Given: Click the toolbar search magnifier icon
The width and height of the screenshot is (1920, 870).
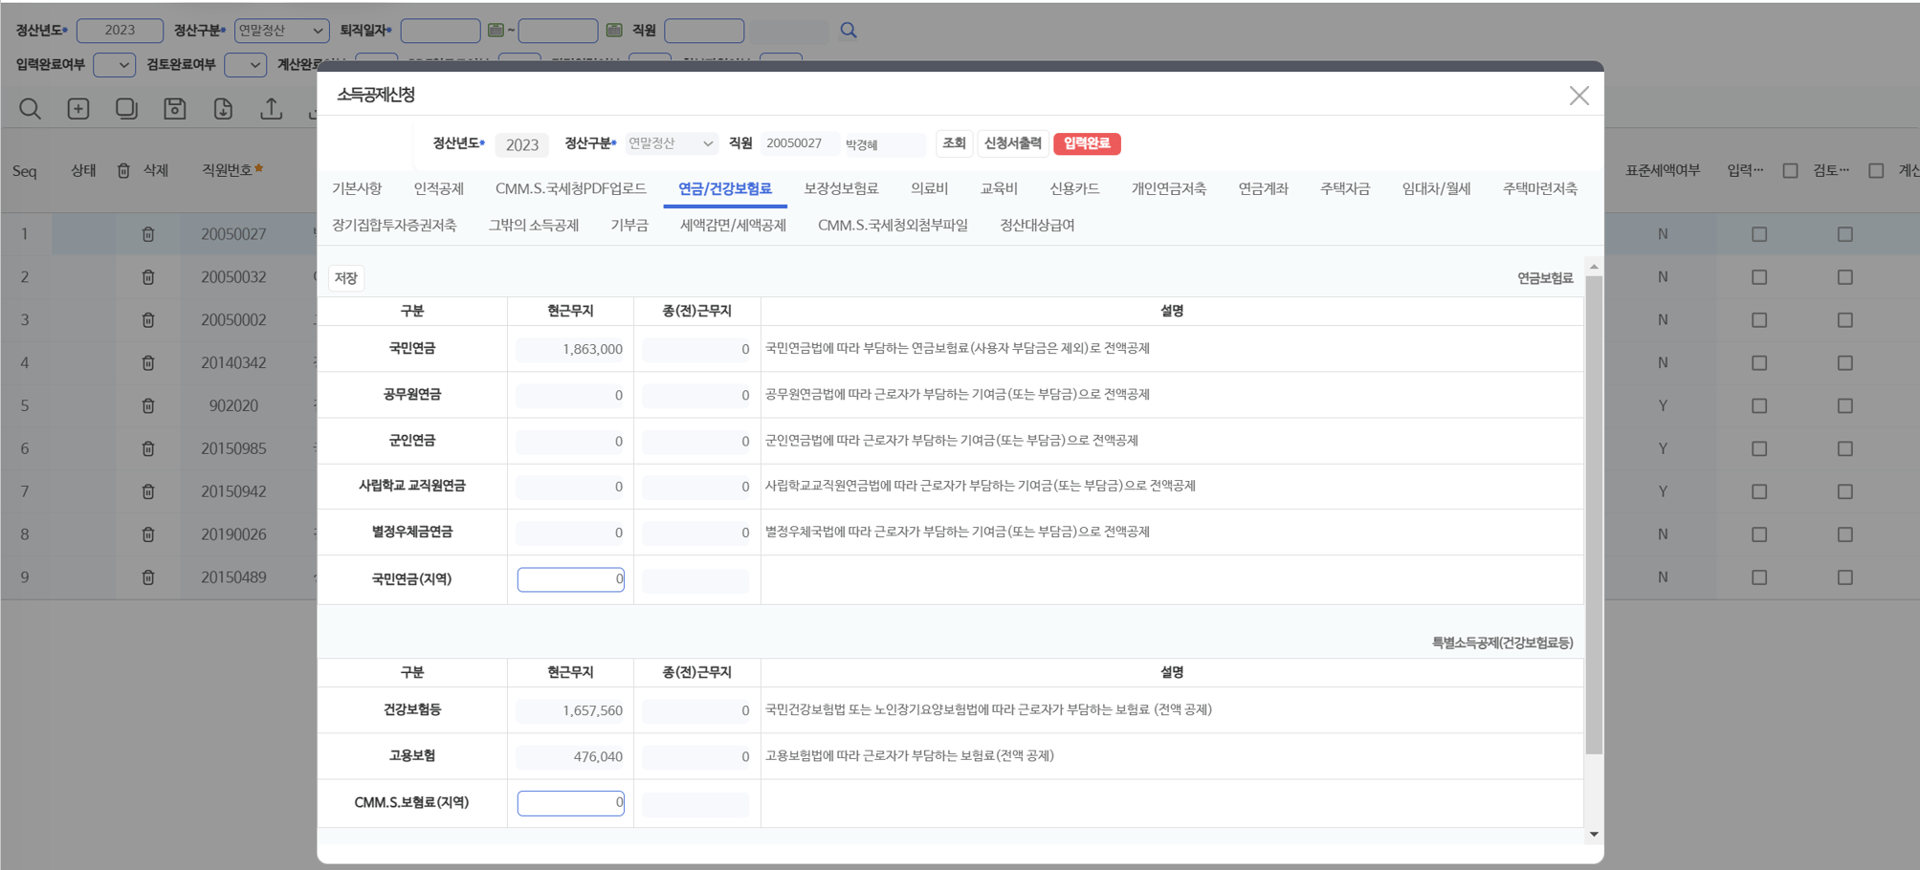Looking at the screenshot, I should pyautogui.click(x=30, y=108).
